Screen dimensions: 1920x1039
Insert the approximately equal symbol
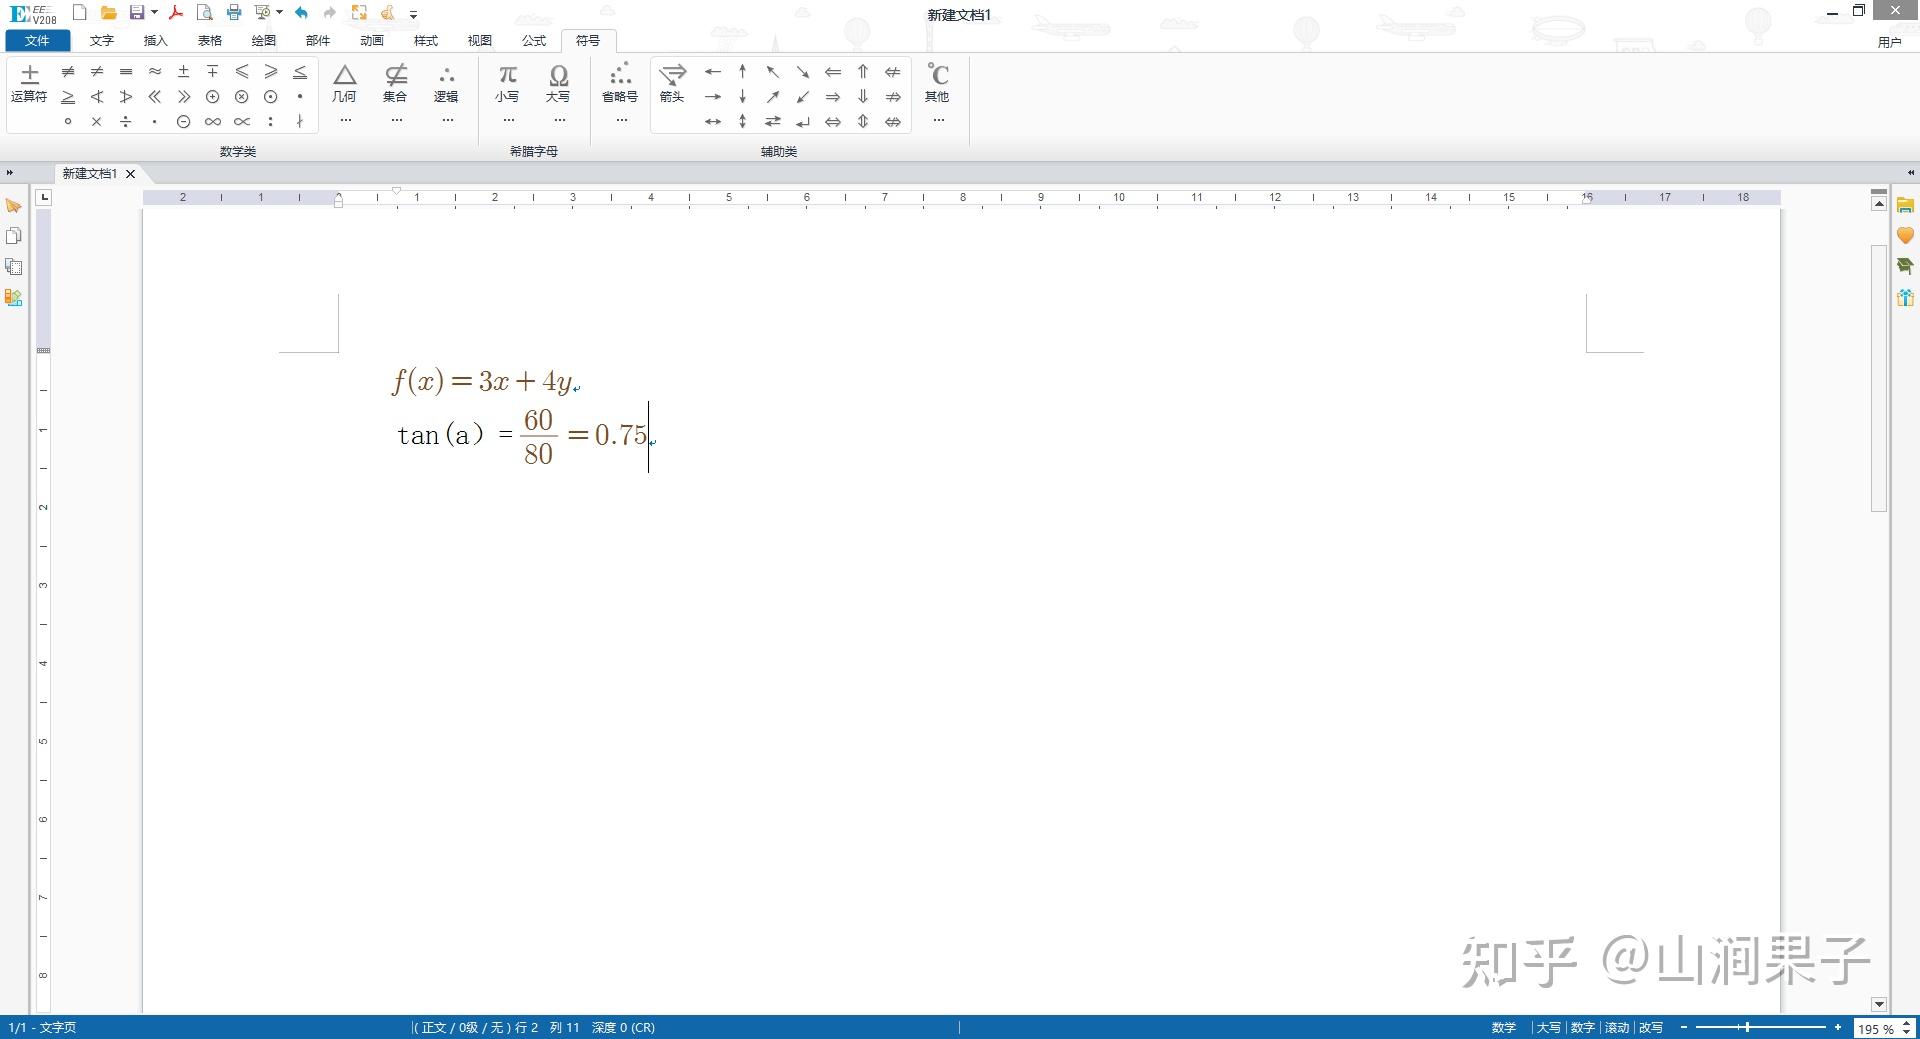(155, 71)
